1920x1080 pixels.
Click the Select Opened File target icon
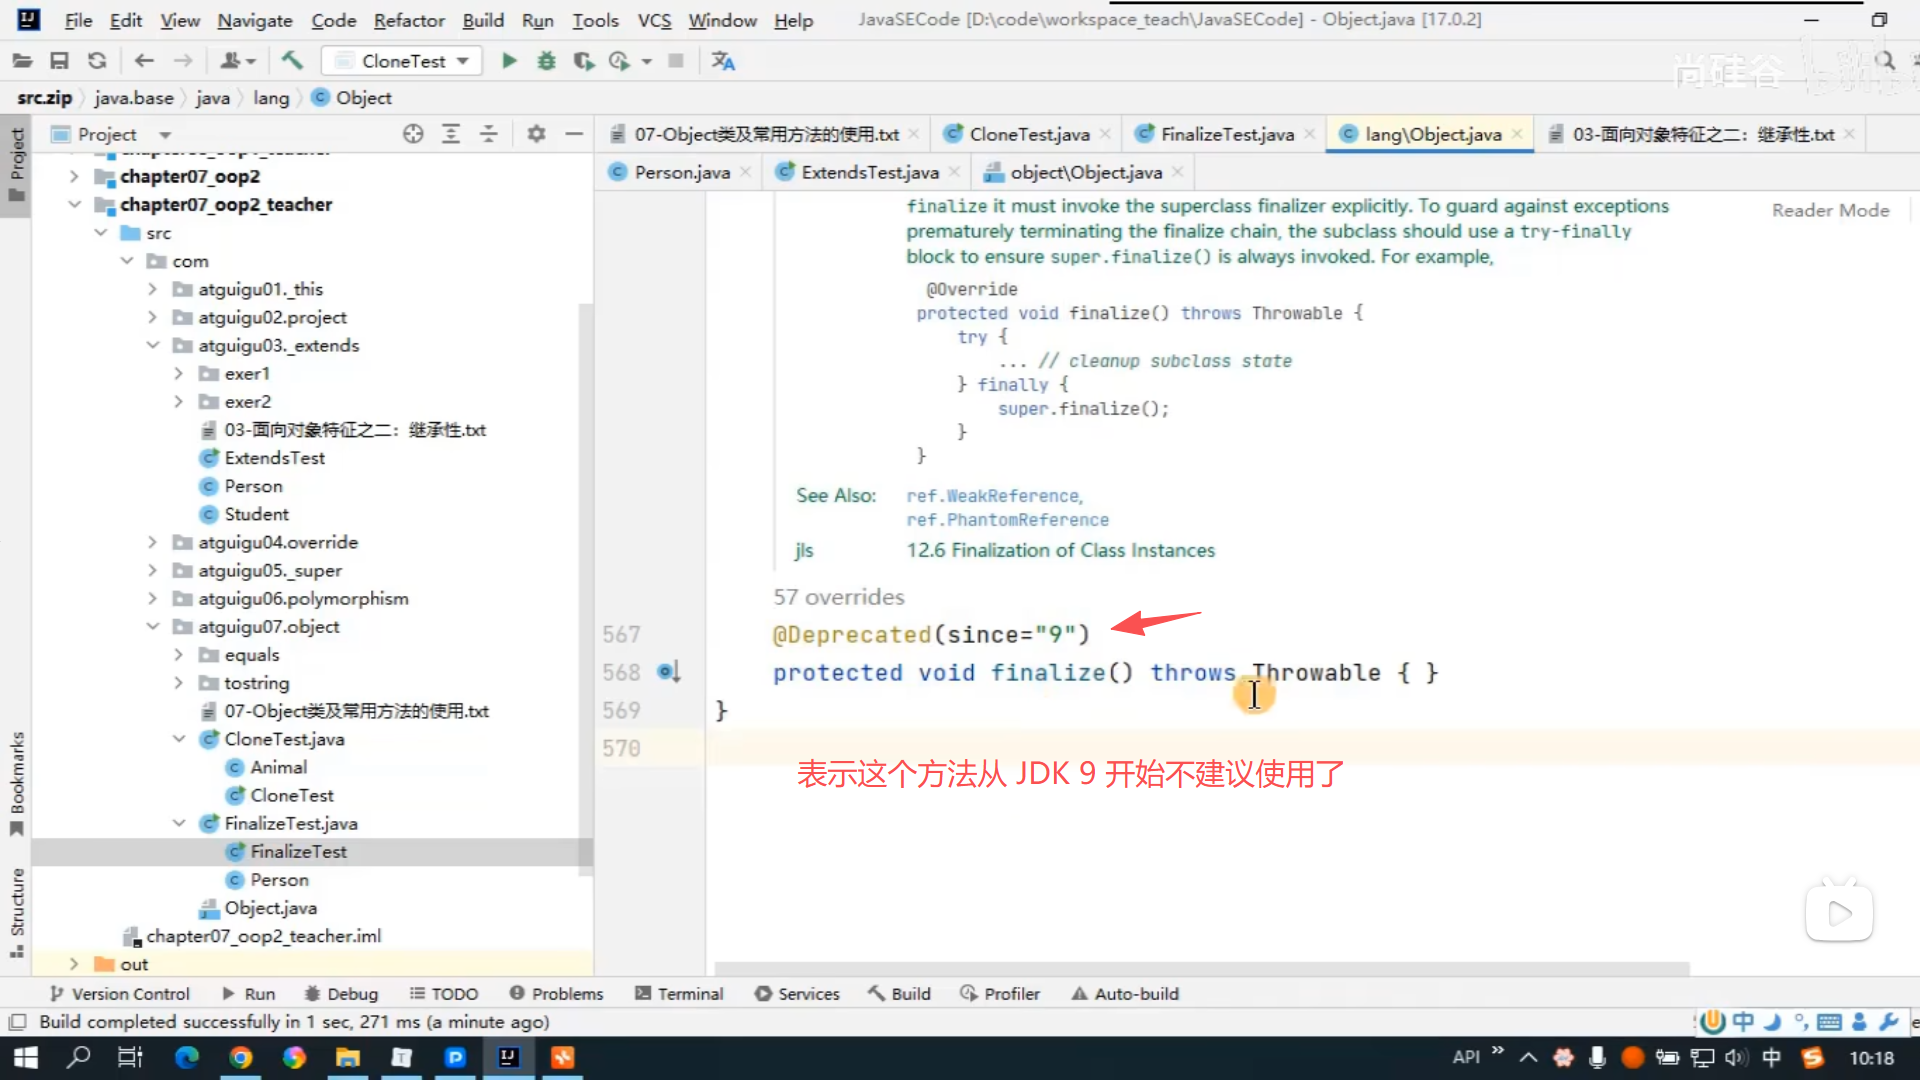pos(413,134)
